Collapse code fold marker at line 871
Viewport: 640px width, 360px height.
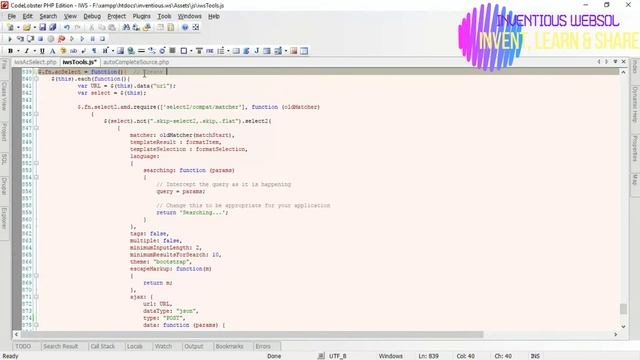coord(36,297)
